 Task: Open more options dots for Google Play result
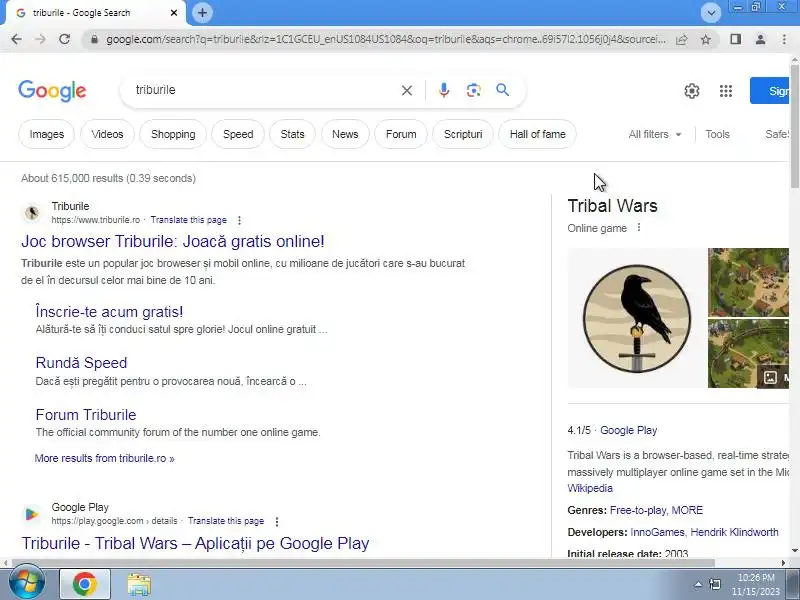coord(277,521)
